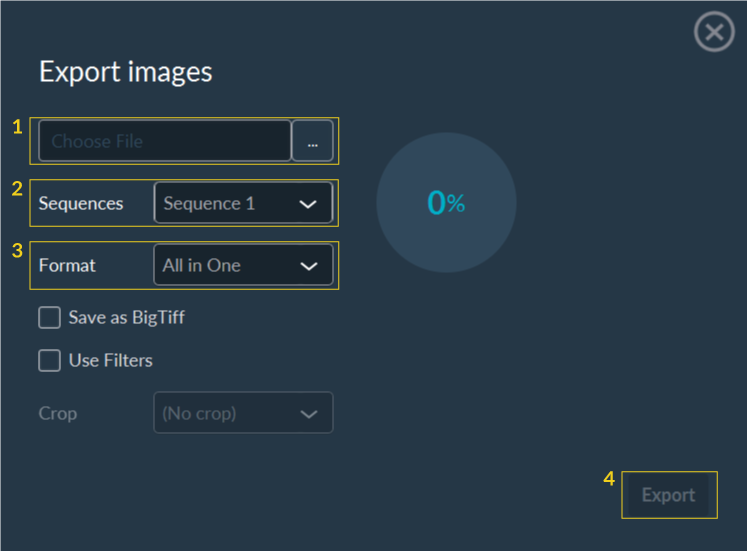Close the Export images dialog
This screenshot has height=551, width=747.
tap(714, 32)
